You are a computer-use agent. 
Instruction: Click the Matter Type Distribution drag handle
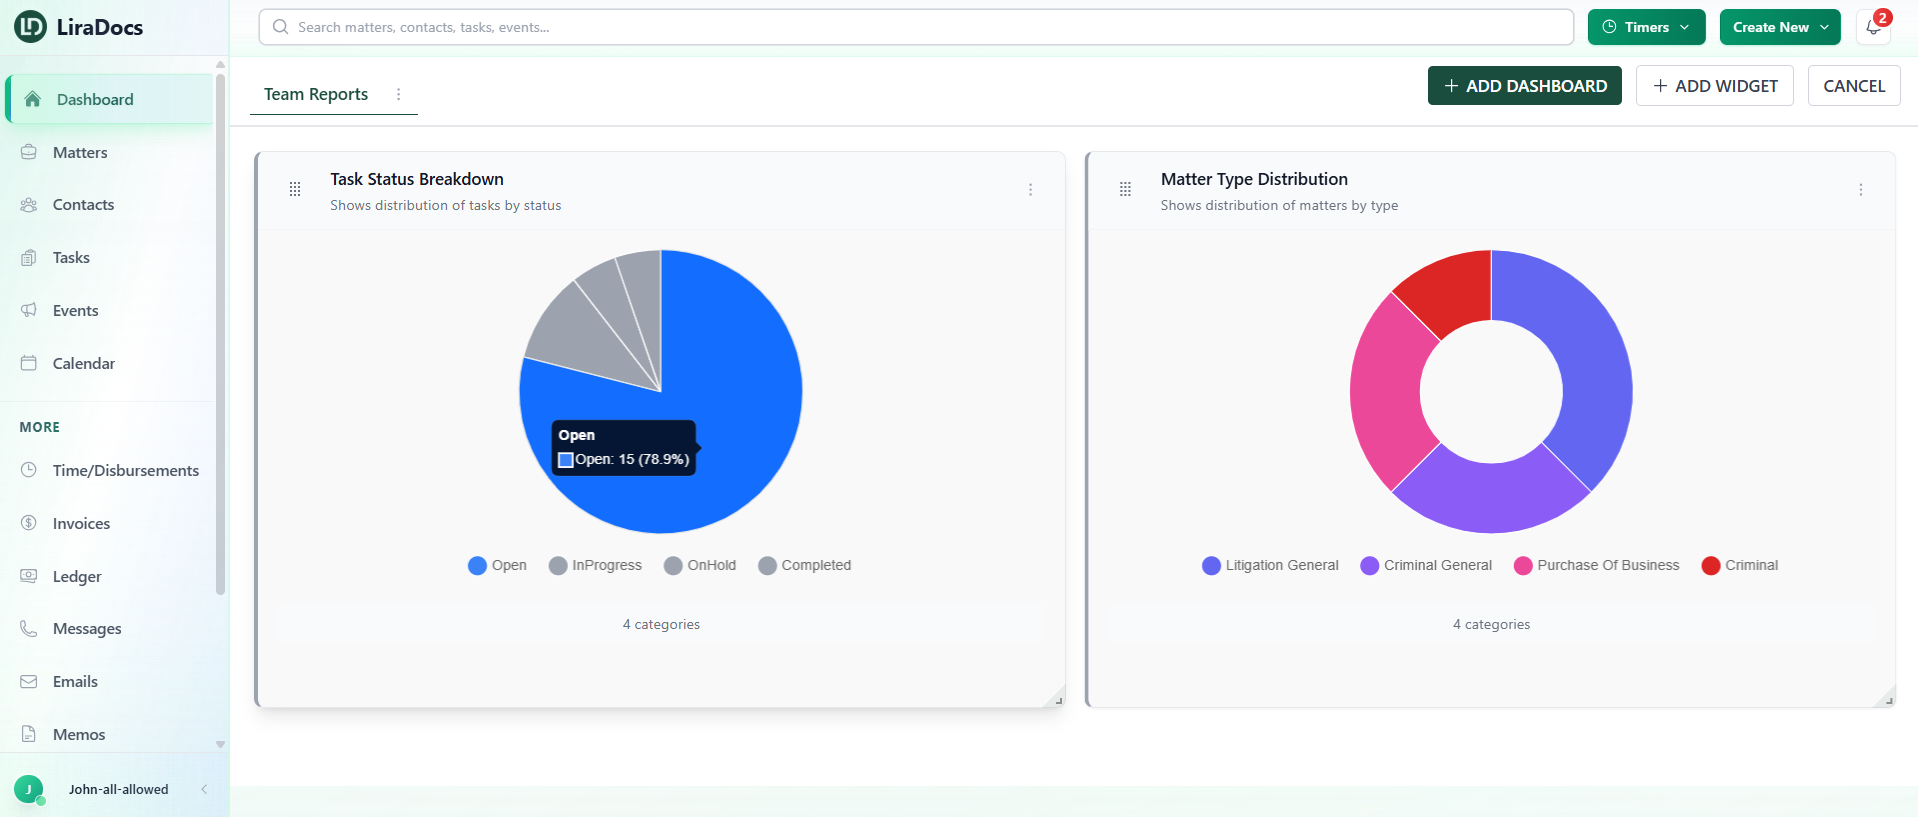pyautogui.click(x=1125, y=189)
